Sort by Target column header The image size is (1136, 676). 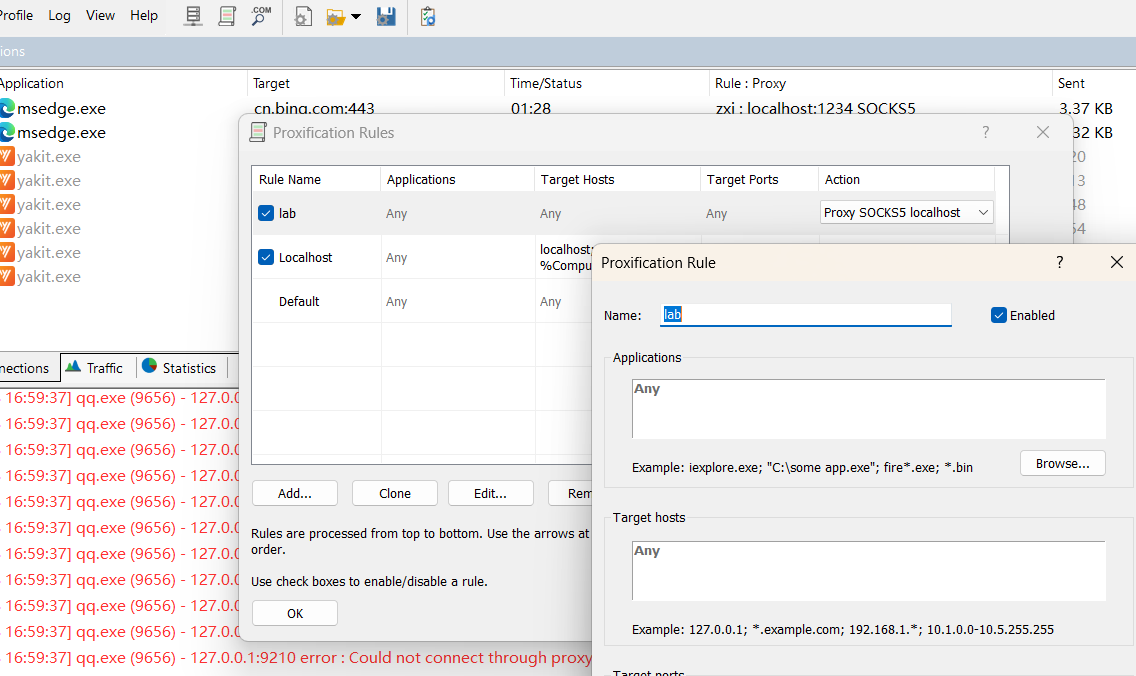pyautogui.click(x=375, y=83)
